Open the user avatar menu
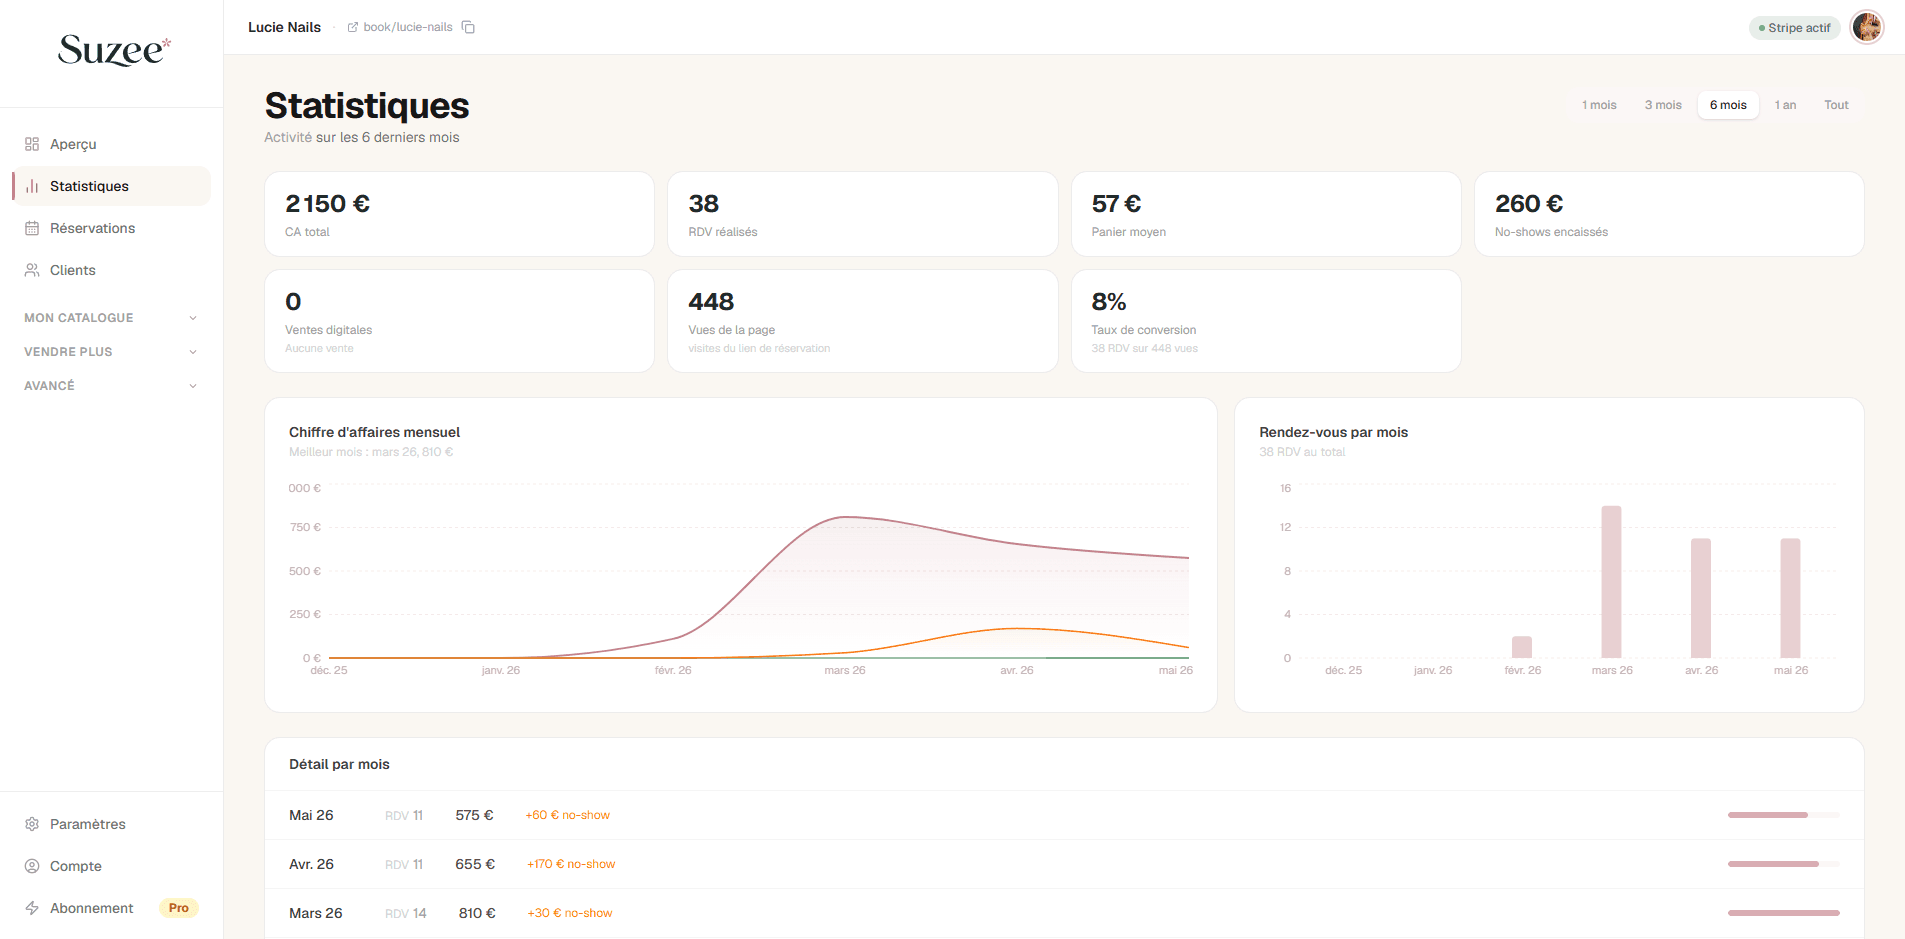The width and height of the screenshot is (1905, 939). pyautogui.click(x=1867, y=27)
